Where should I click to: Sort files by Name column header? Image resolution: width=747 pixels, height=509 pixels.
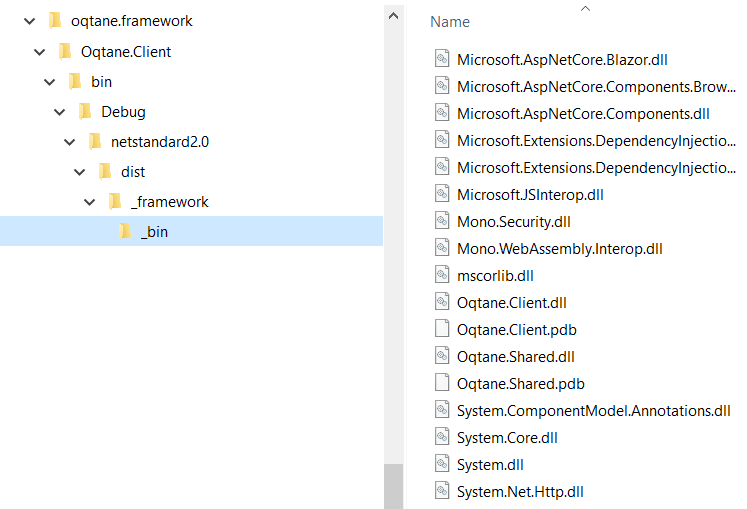(x=450, y=22)
